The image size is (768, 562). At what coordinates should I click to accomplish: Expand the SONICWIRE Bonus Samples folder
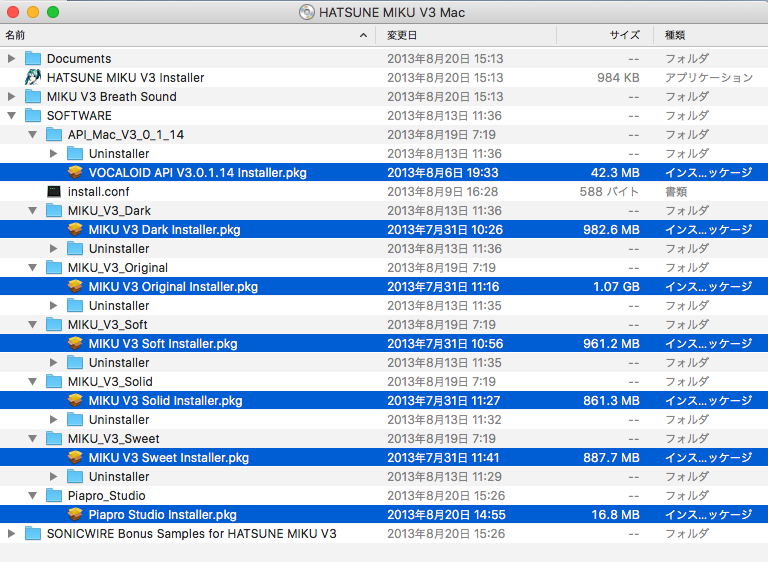tap(11, 534)
